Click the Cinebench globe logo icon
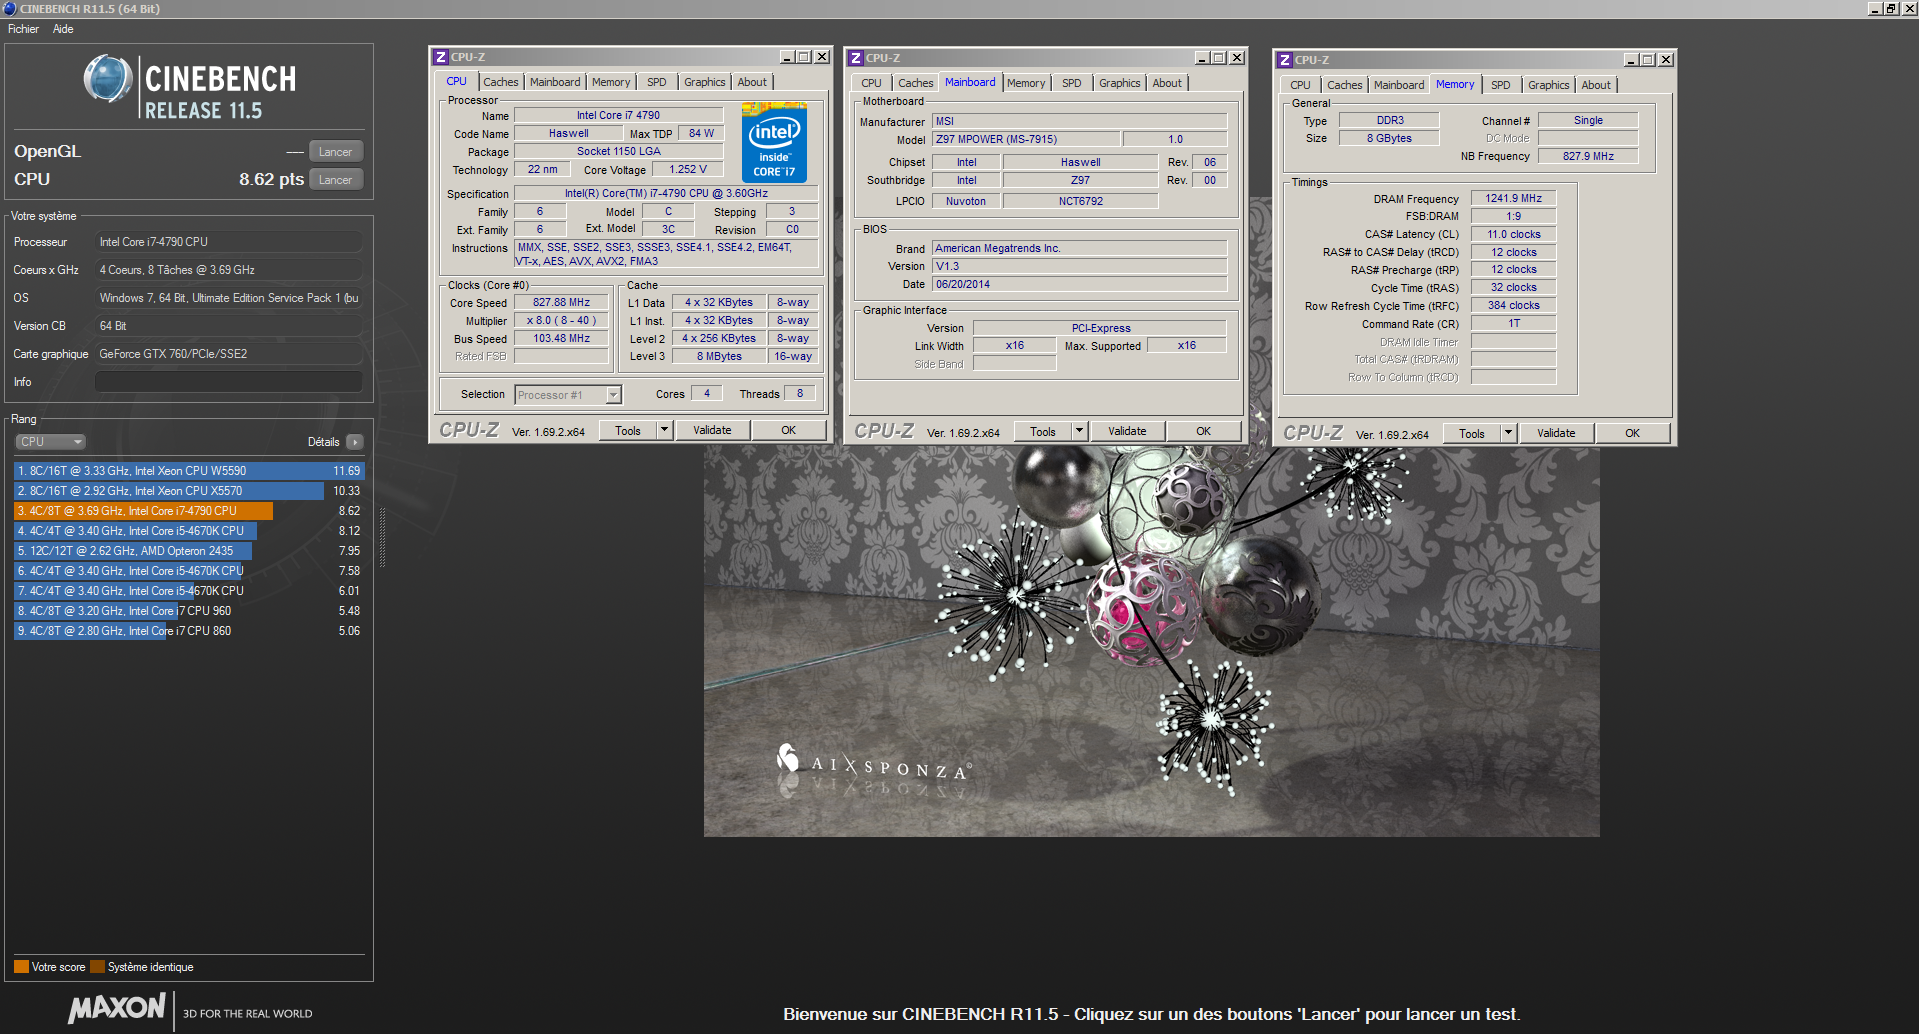The width and height of the screenshot is (1919, 1034). pyautogui.click(x=108, y=79)
